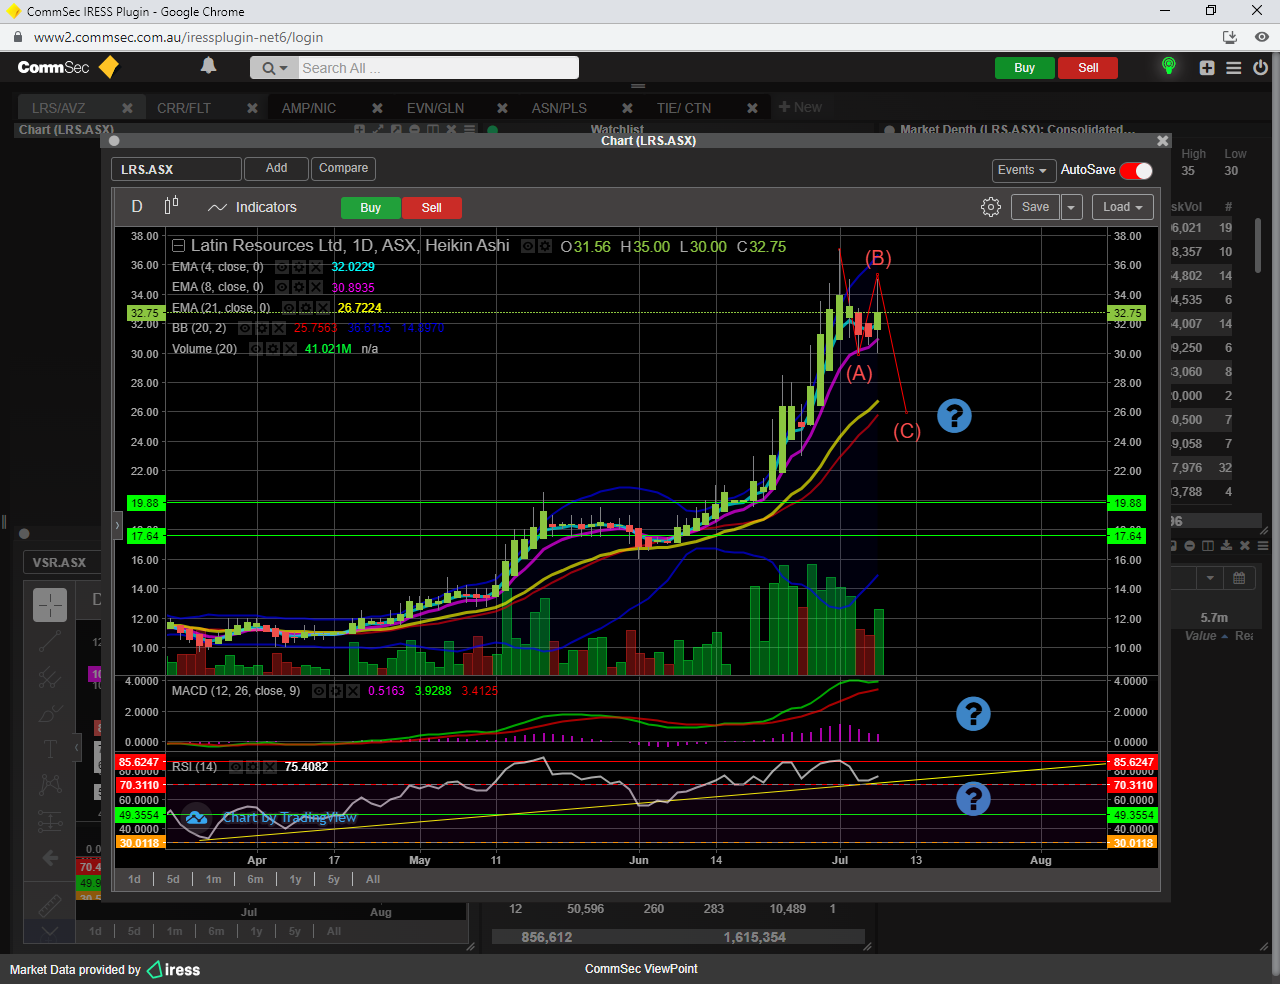Expand left side panel arrow of chart
The width and height of the screenshot is (1280, 984).
(x=117, y=524)
